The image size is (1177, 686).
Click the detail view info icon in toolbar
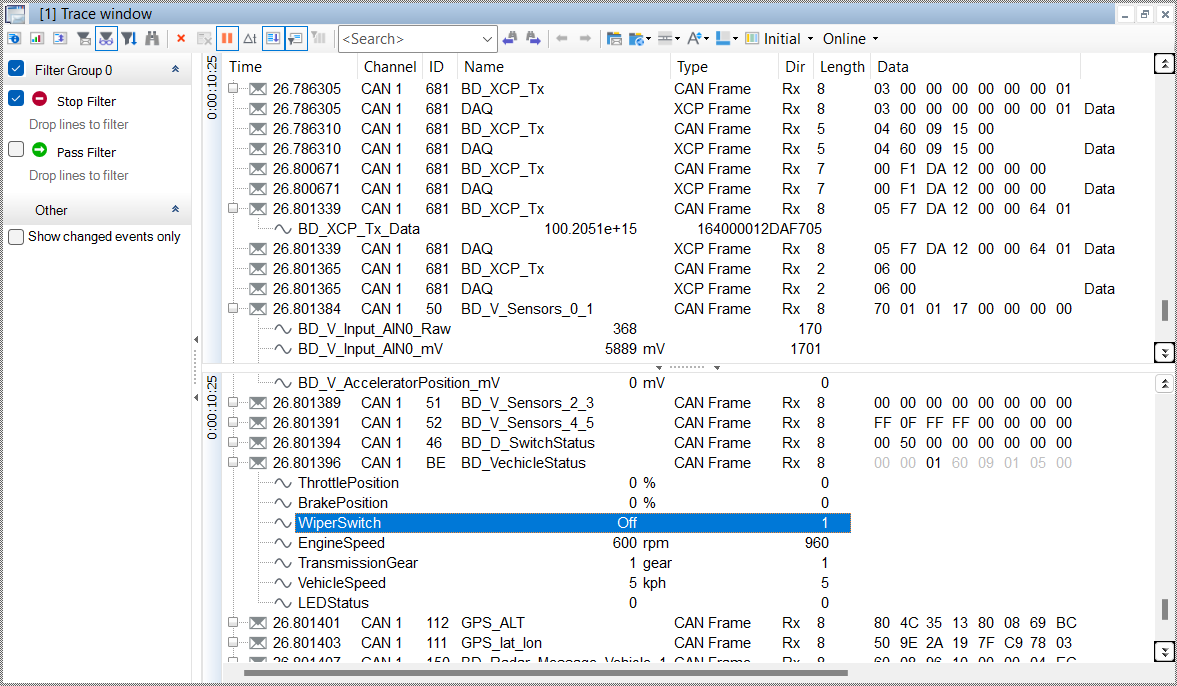14,38
